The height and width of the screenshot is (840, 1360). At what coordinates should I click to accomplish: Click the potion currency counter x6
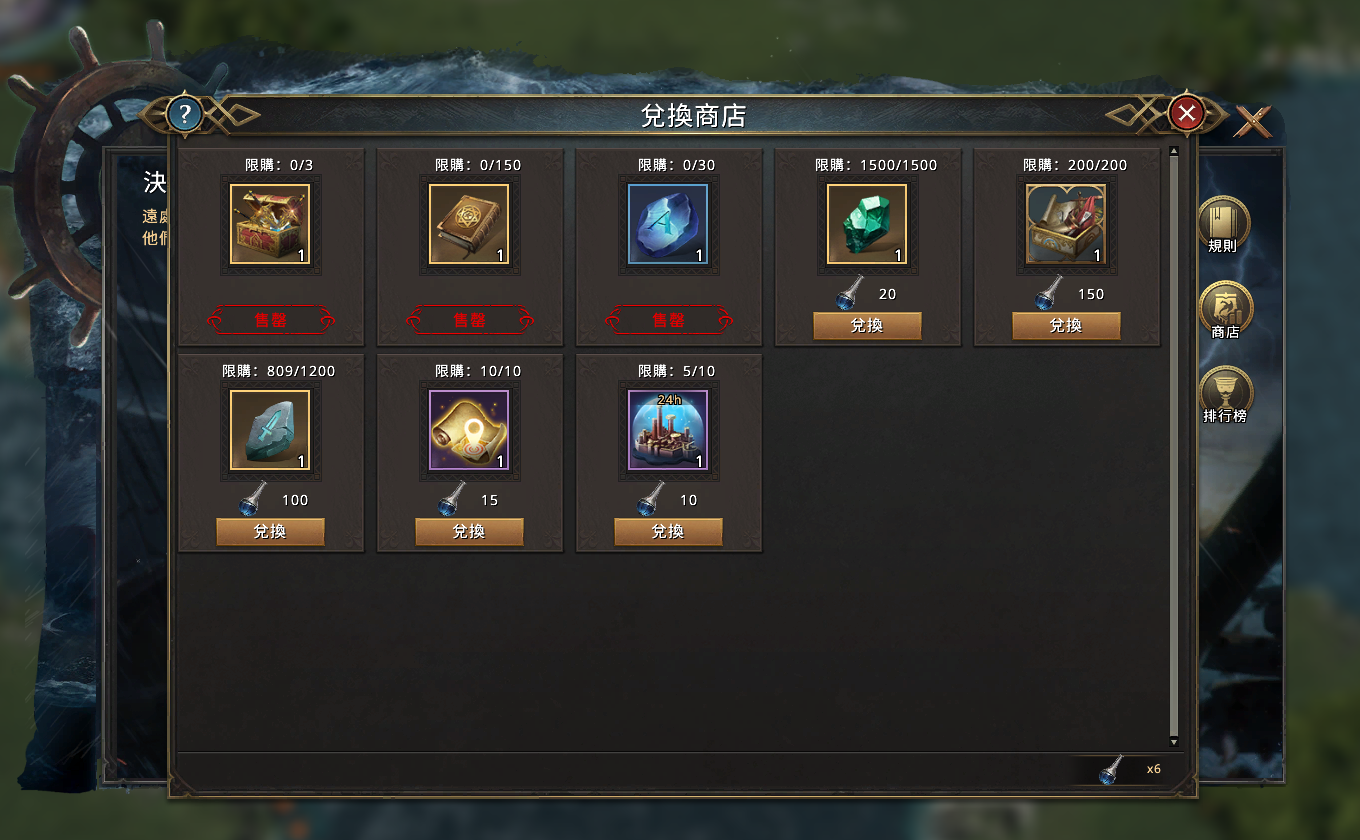coord(1130,770)
